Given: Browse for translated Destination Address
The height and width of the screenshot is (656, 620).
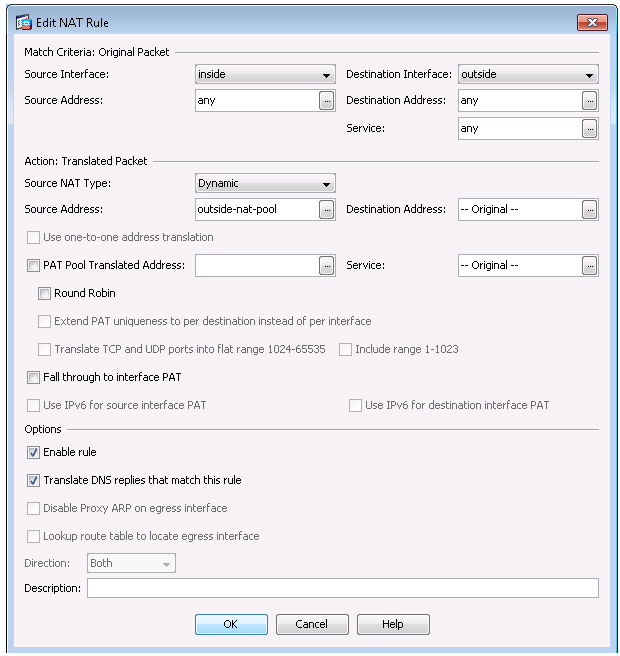Looking at the screenshot, I should coord(589,210).
